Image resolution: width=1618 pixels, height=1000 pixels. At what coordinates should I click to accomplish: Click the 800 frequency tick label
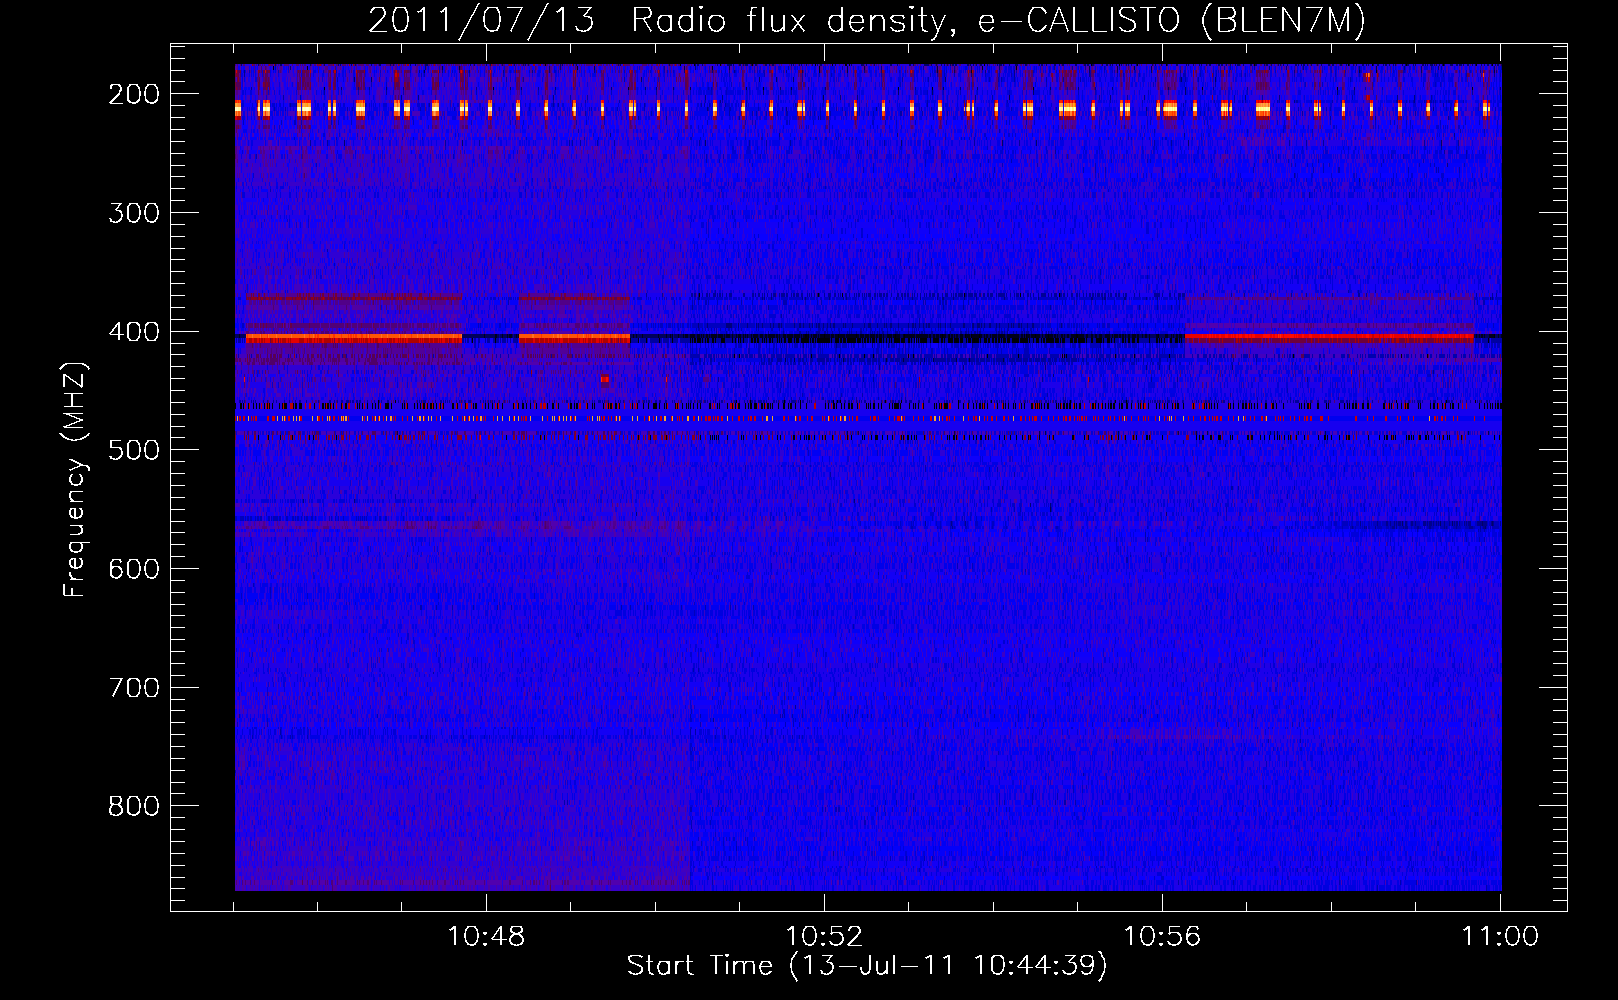[134, 806]
